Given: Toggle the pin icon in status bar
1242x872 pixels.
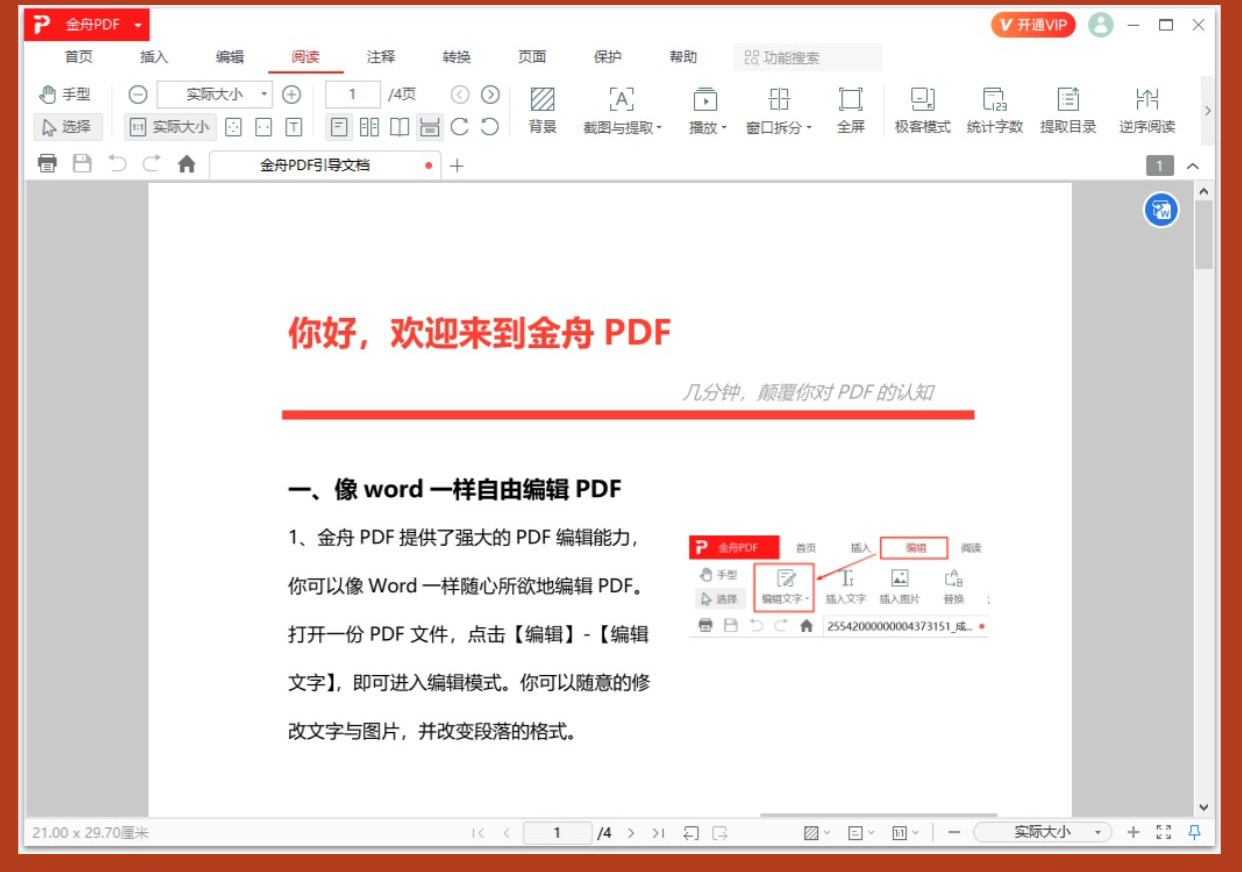Looking at the screenshot, I should (x=1194, y=832).
